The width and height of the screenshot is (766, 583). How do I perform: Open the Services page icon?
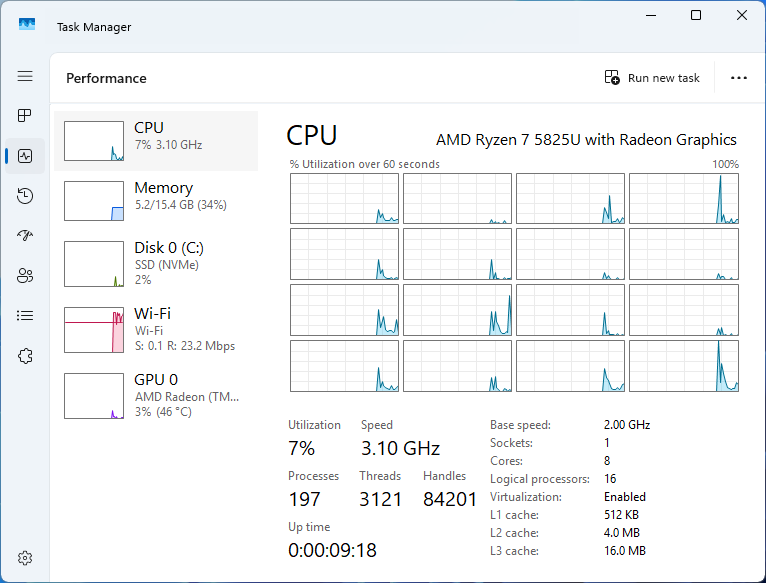pos(25,356)
